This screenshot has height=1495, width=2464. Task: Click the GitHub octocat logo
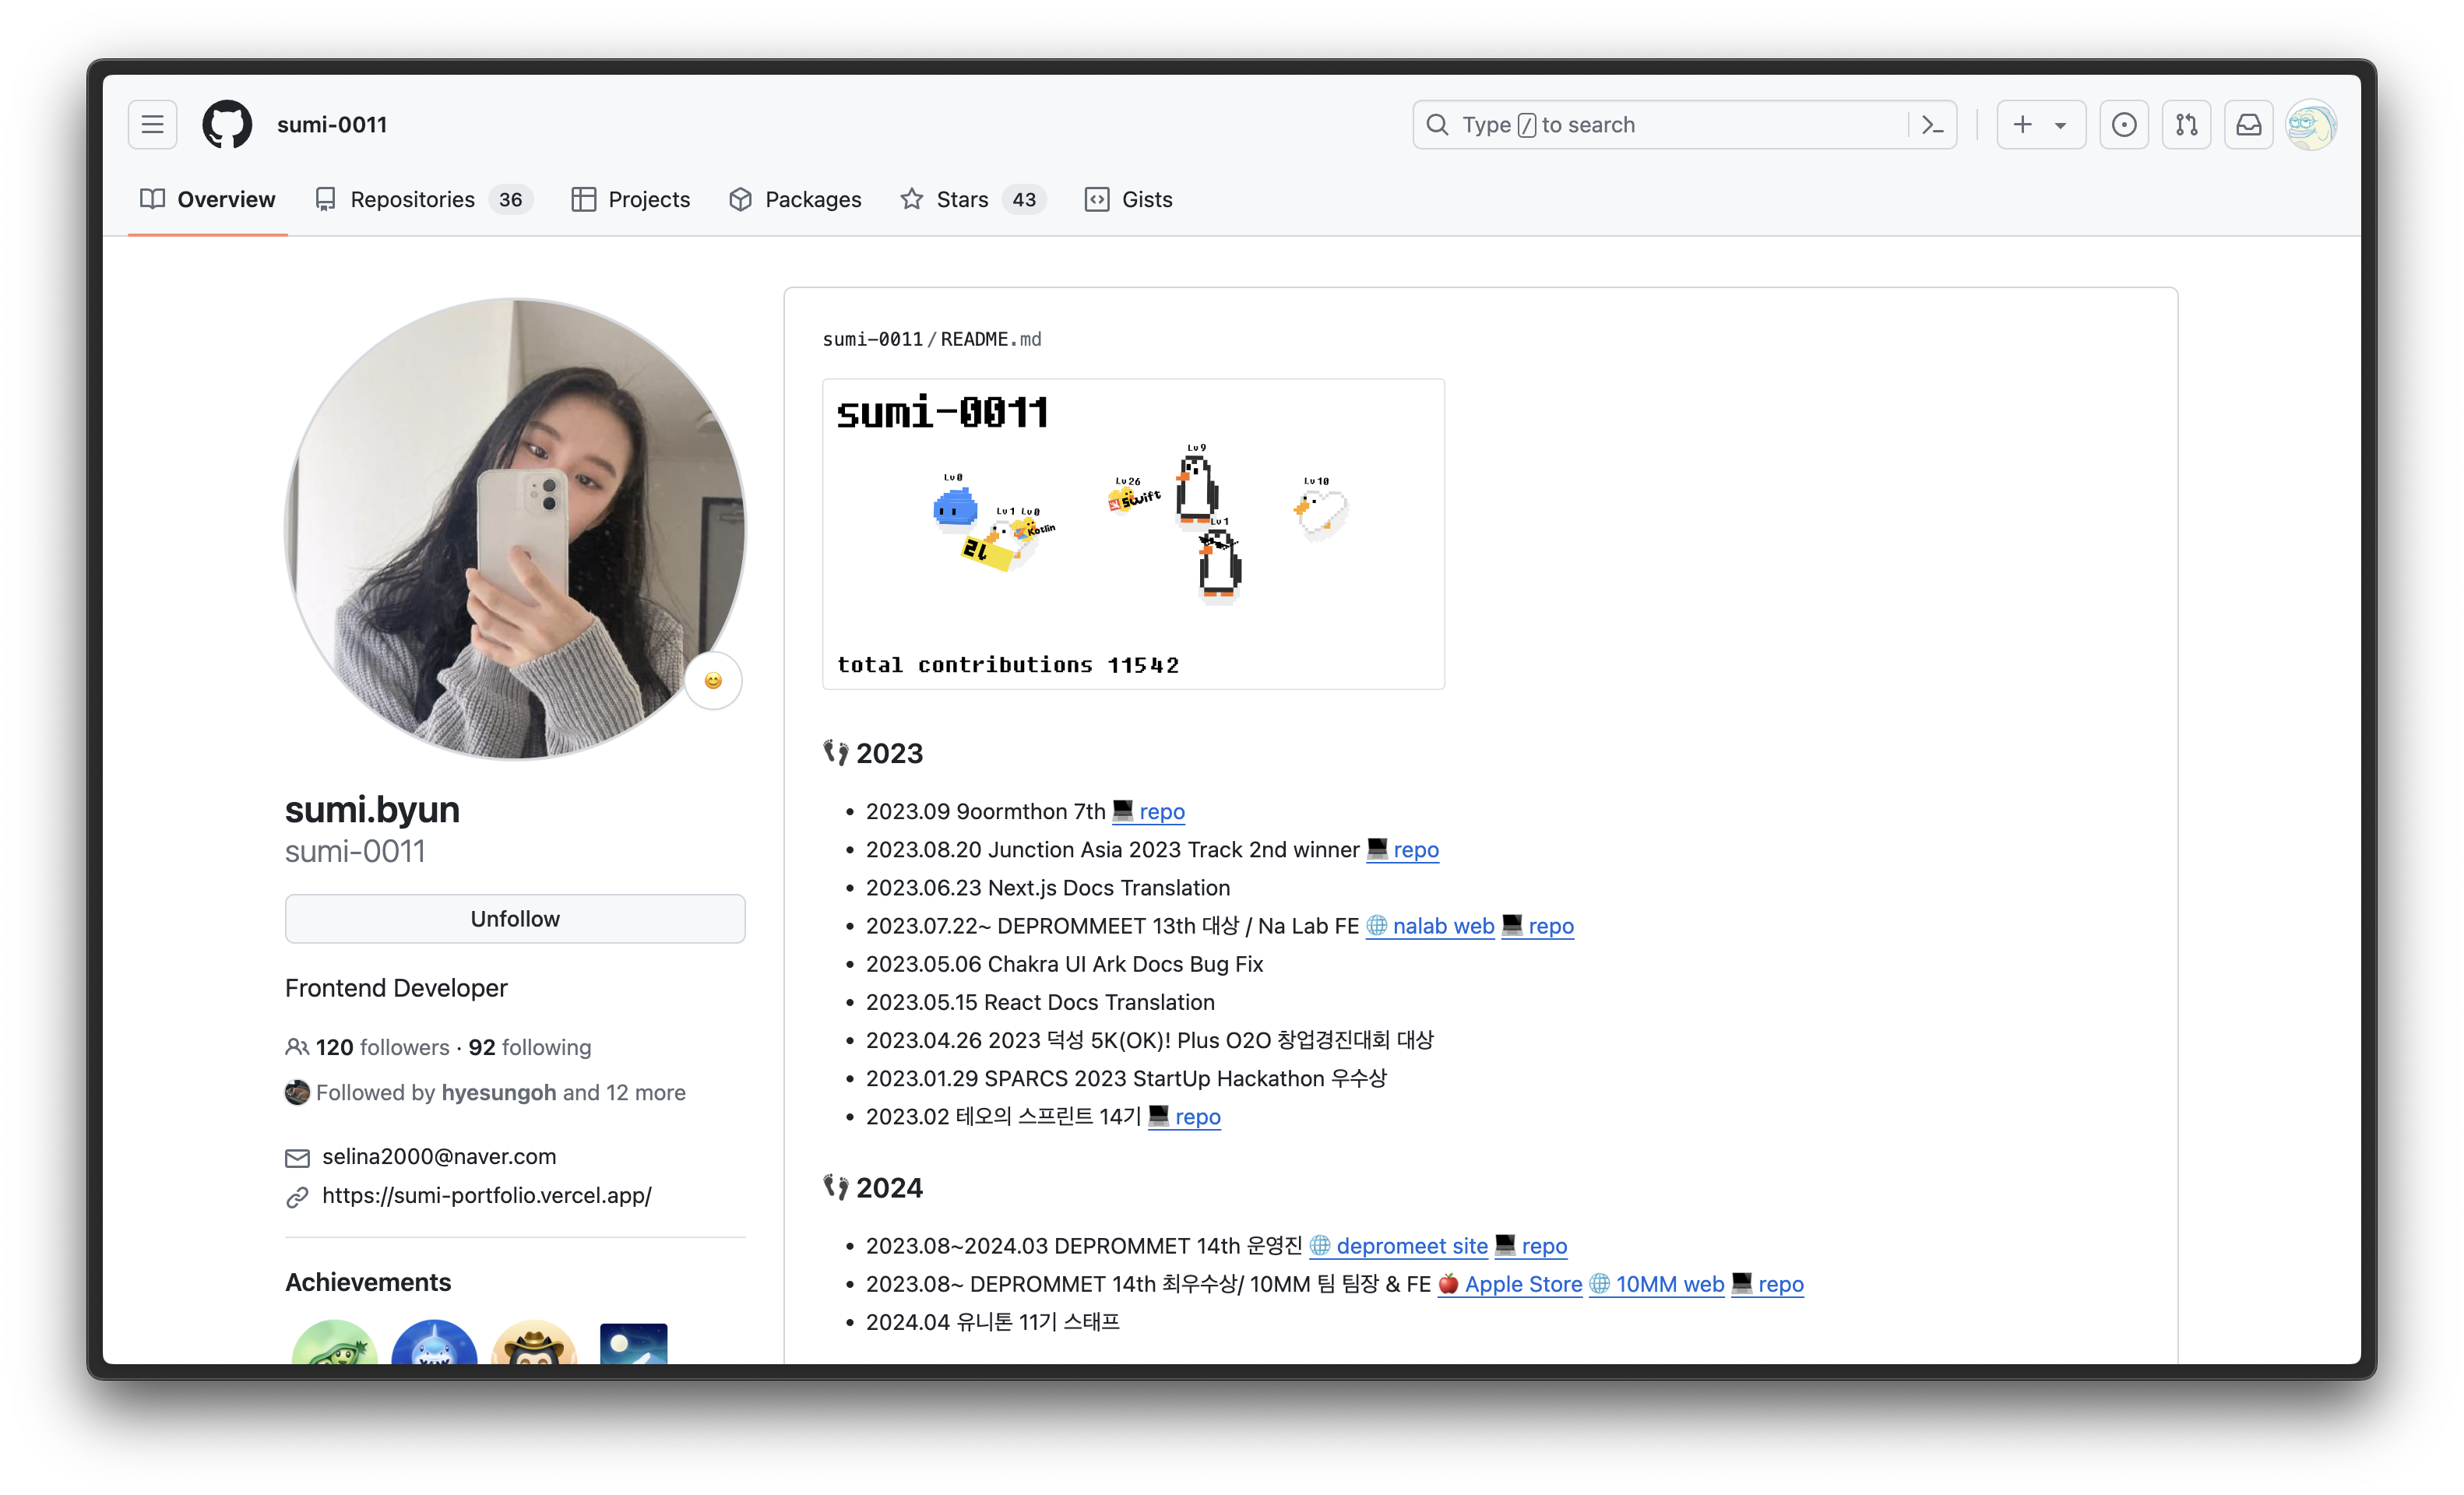[x=227, y=125]
